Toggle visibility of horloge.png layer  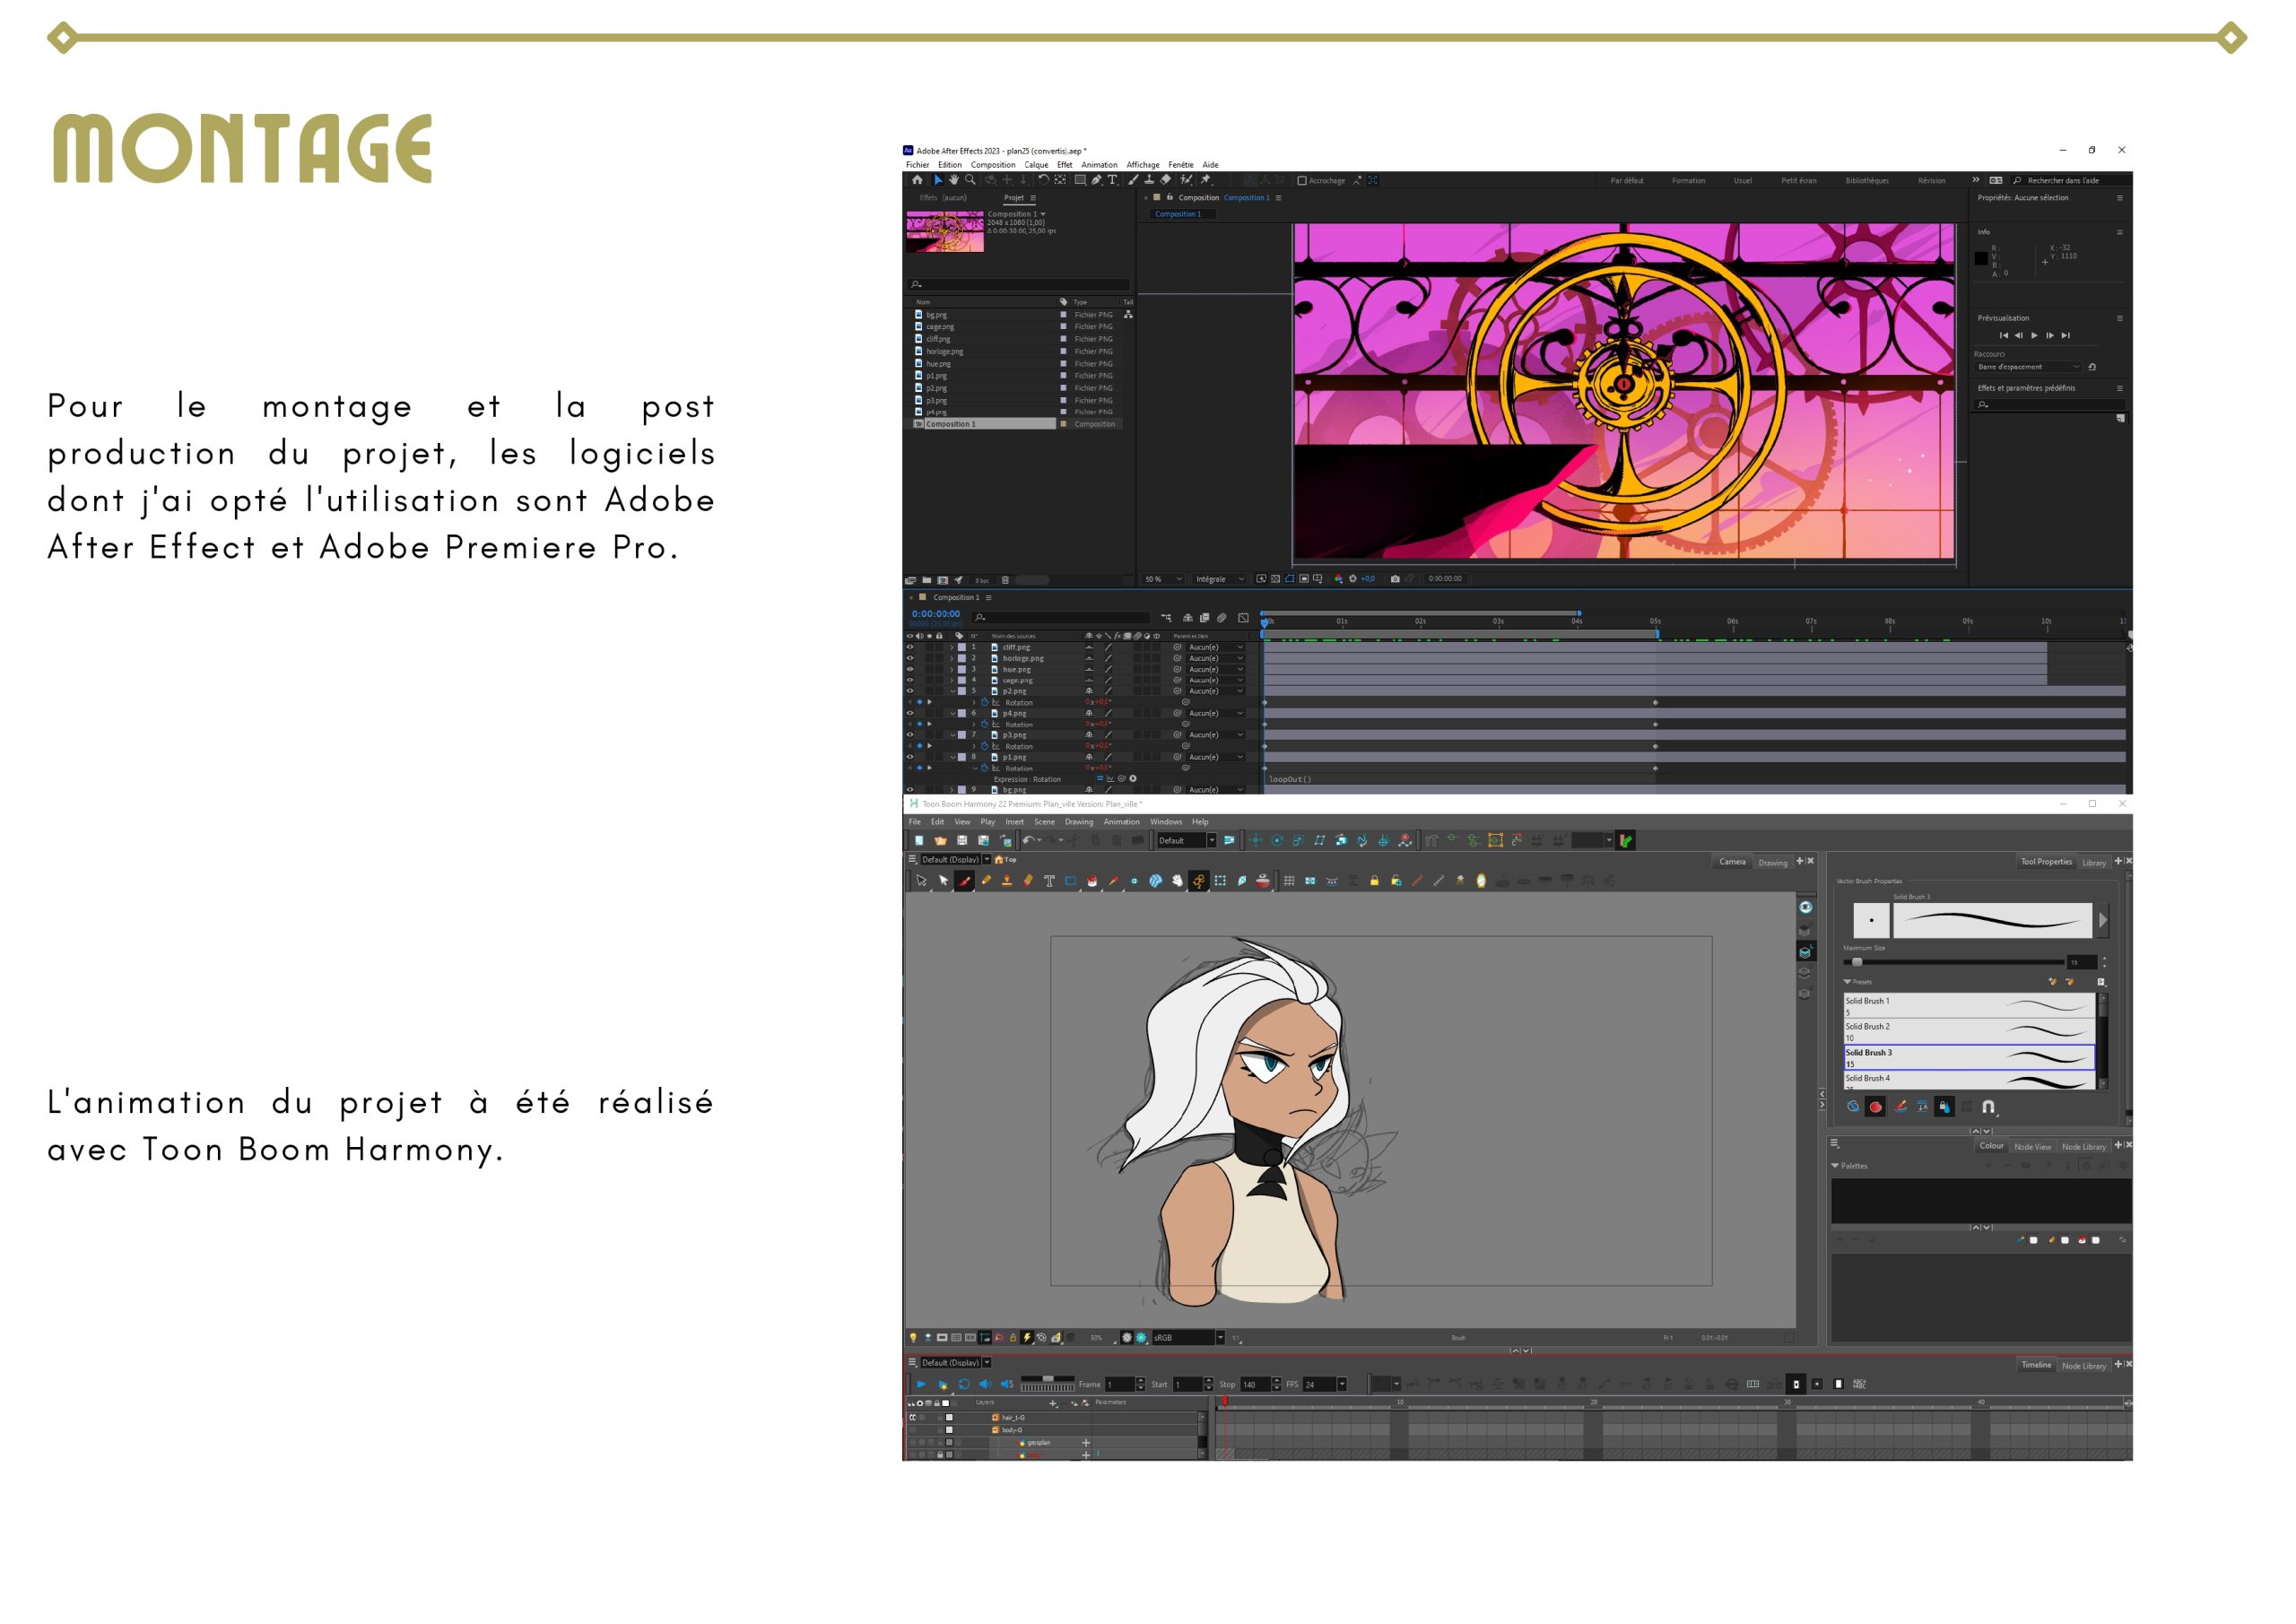tap(910, 658)
